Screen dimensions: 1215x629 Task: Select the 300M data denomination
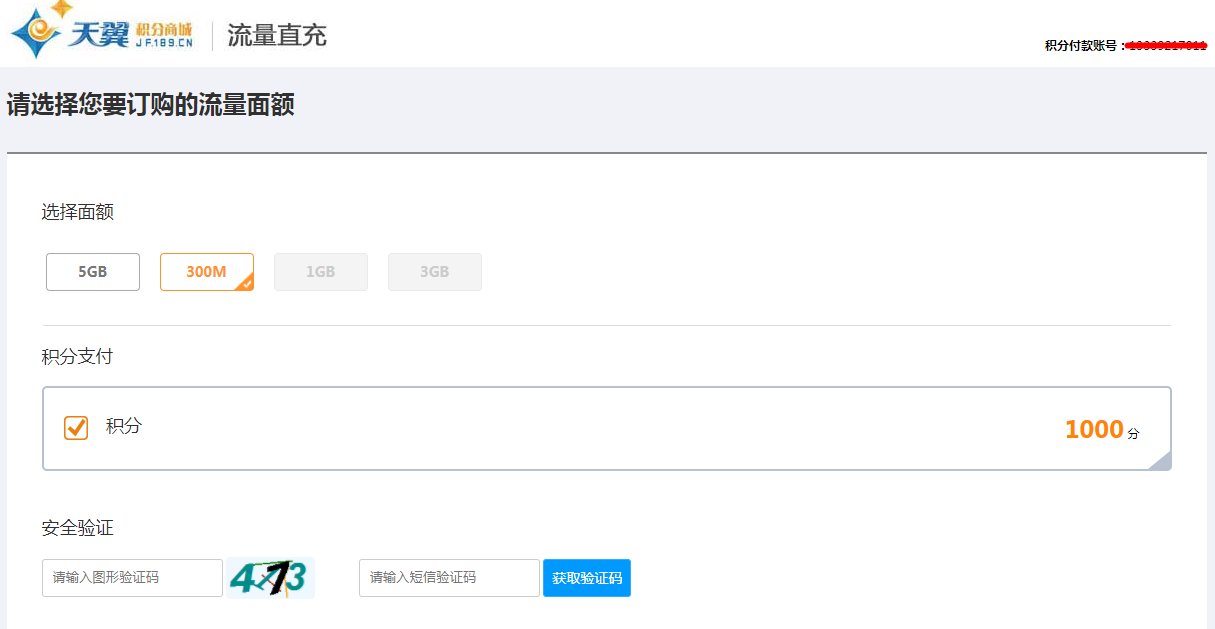(206, 271)
